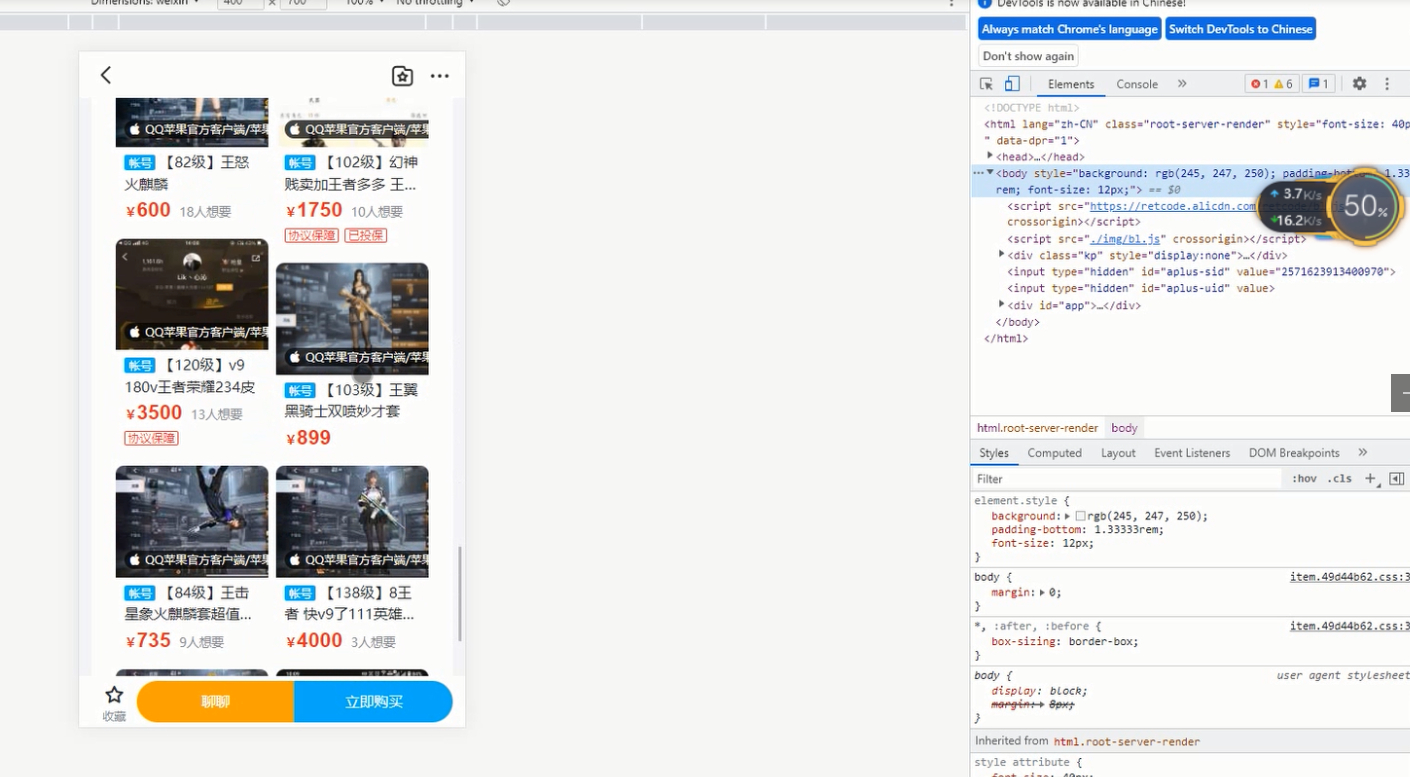Switch to the Console tab
1410x777 pixels.
(x=1137, y=84)
